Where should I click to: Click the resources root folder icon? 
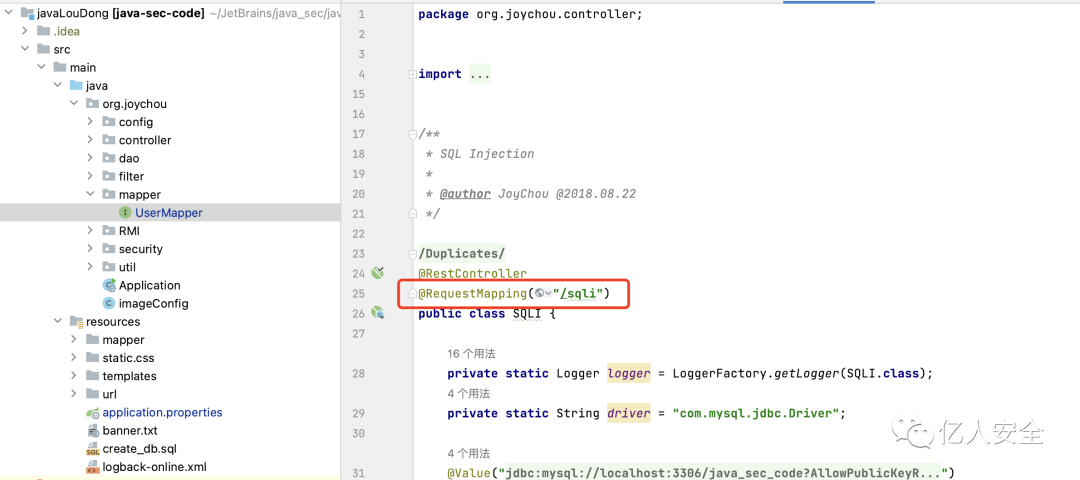[x=76, y=322]
